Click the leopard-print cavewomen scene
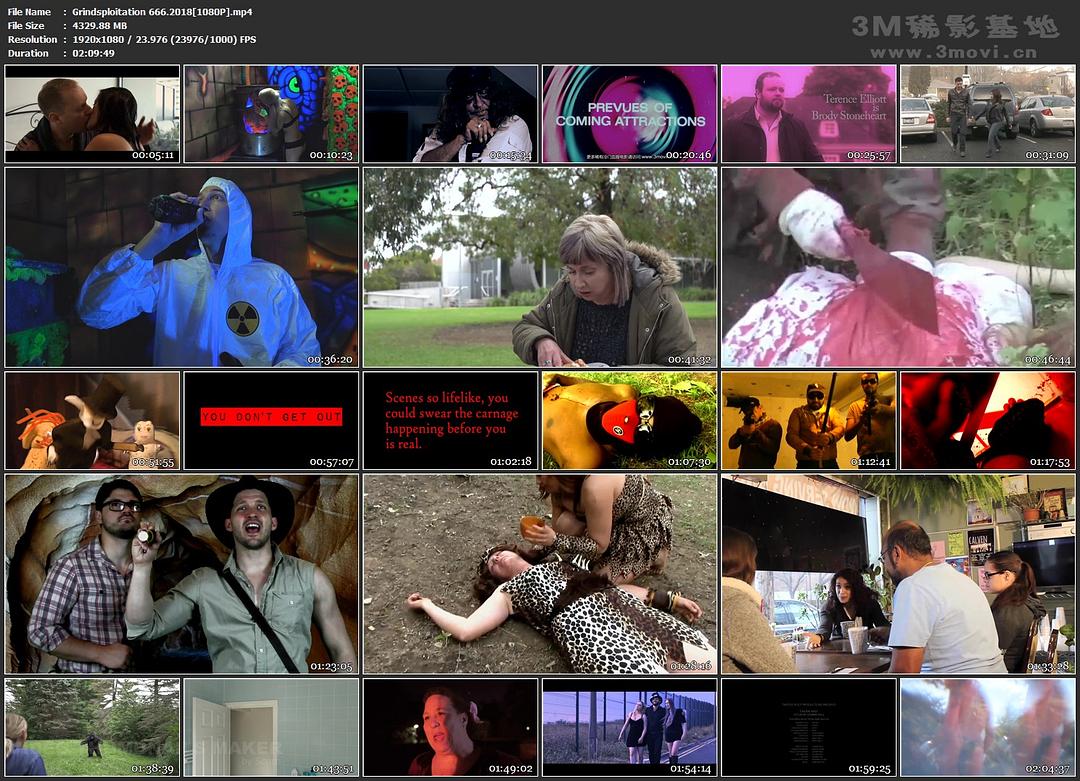 [540, 574]
